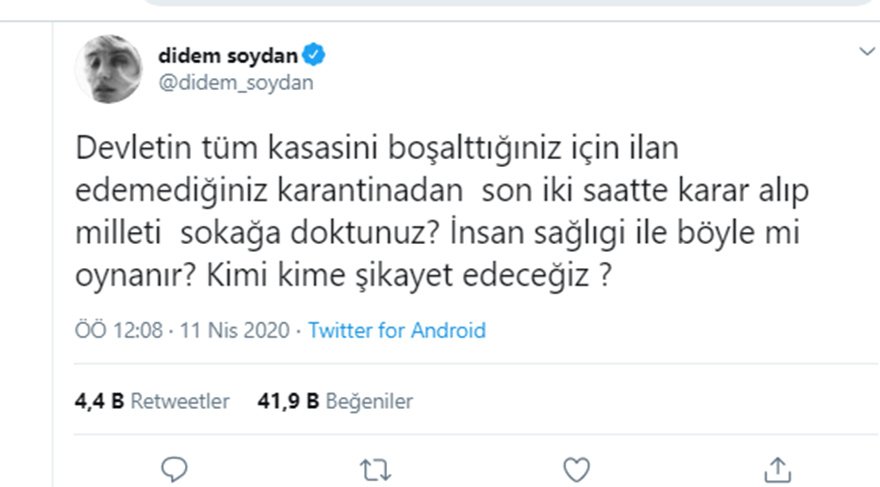Viewport: 880px width, 487px height.
Task: Like the tweet with the heart icon
Action: [577, 468]
